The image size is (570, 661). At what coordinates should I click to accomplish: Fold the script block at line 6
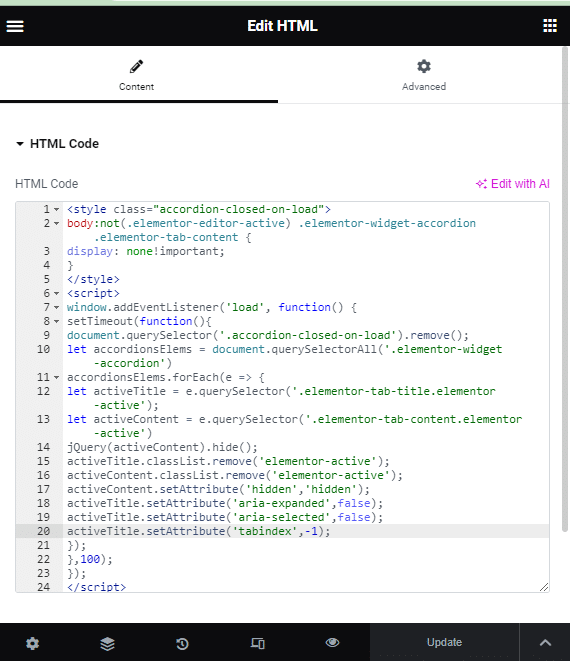[x=56, y=293]
